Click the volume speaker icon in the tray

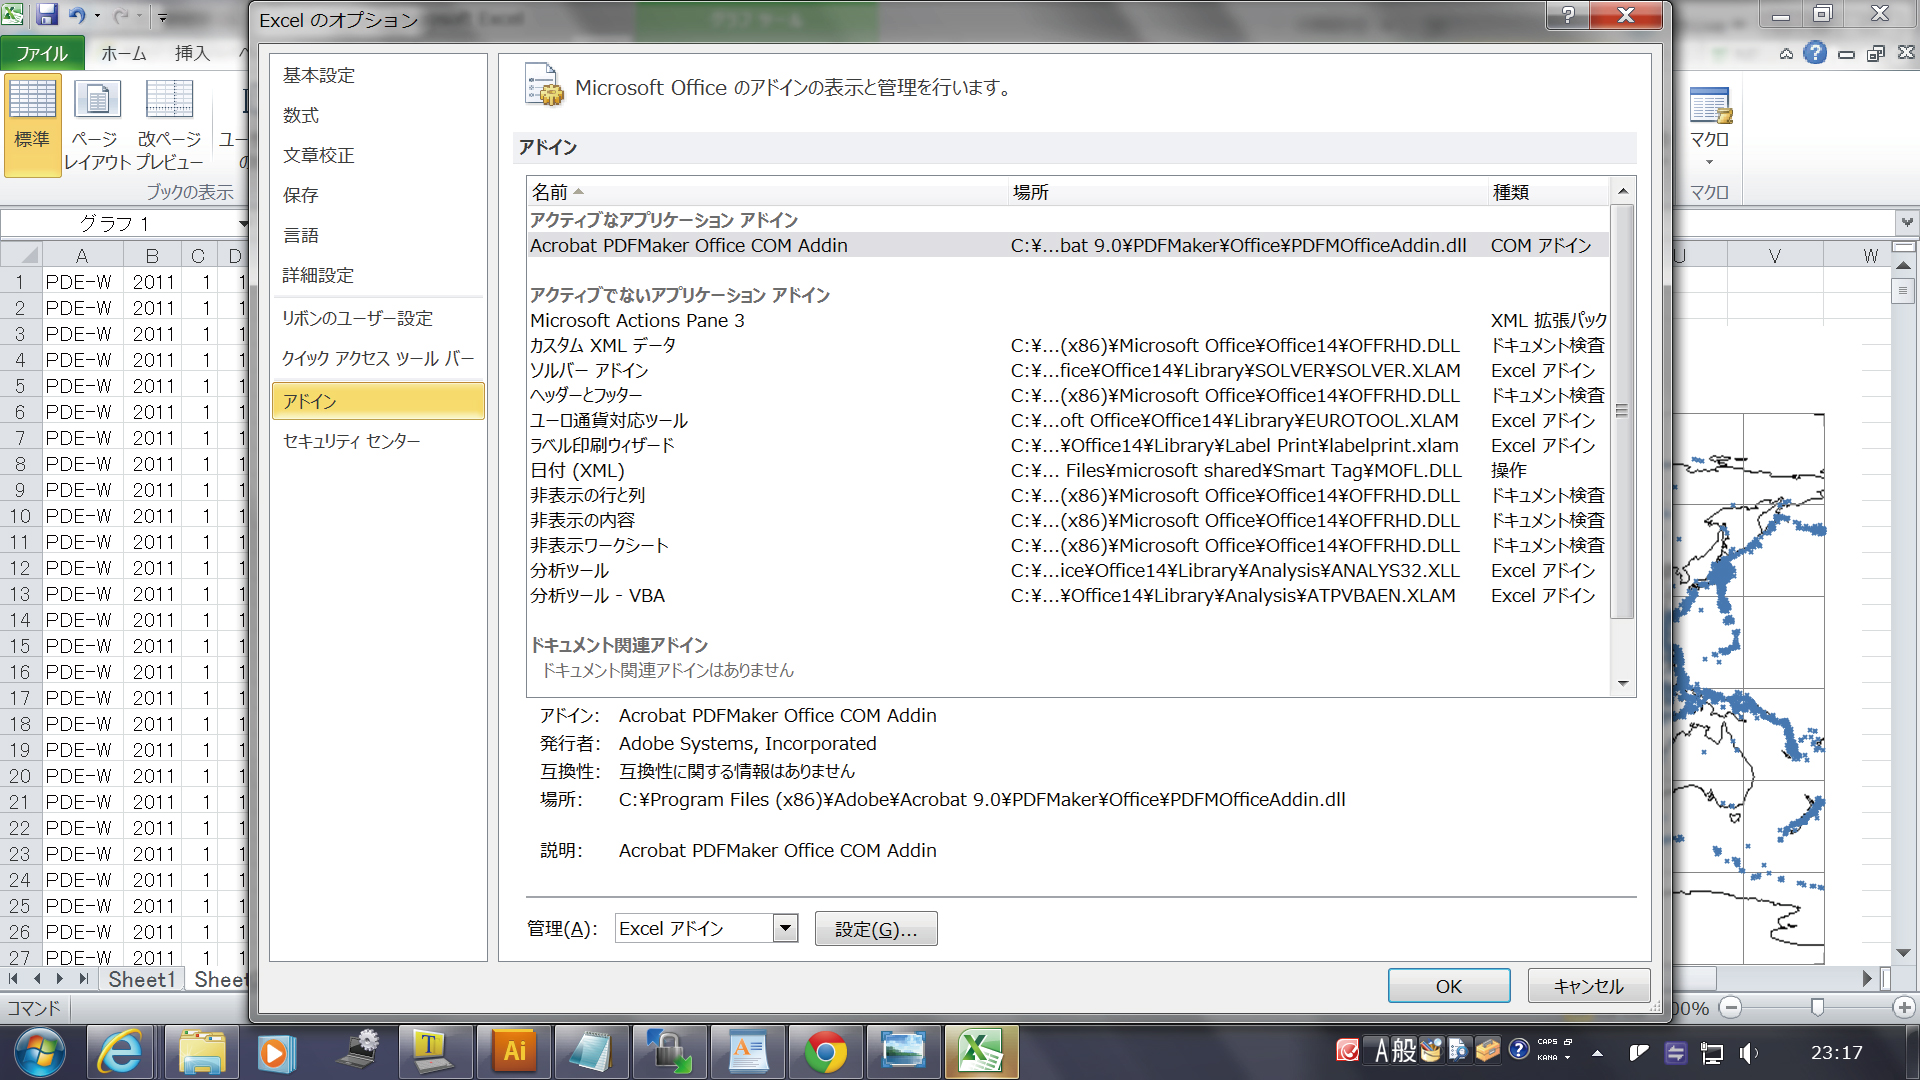click(1748, 1053)
